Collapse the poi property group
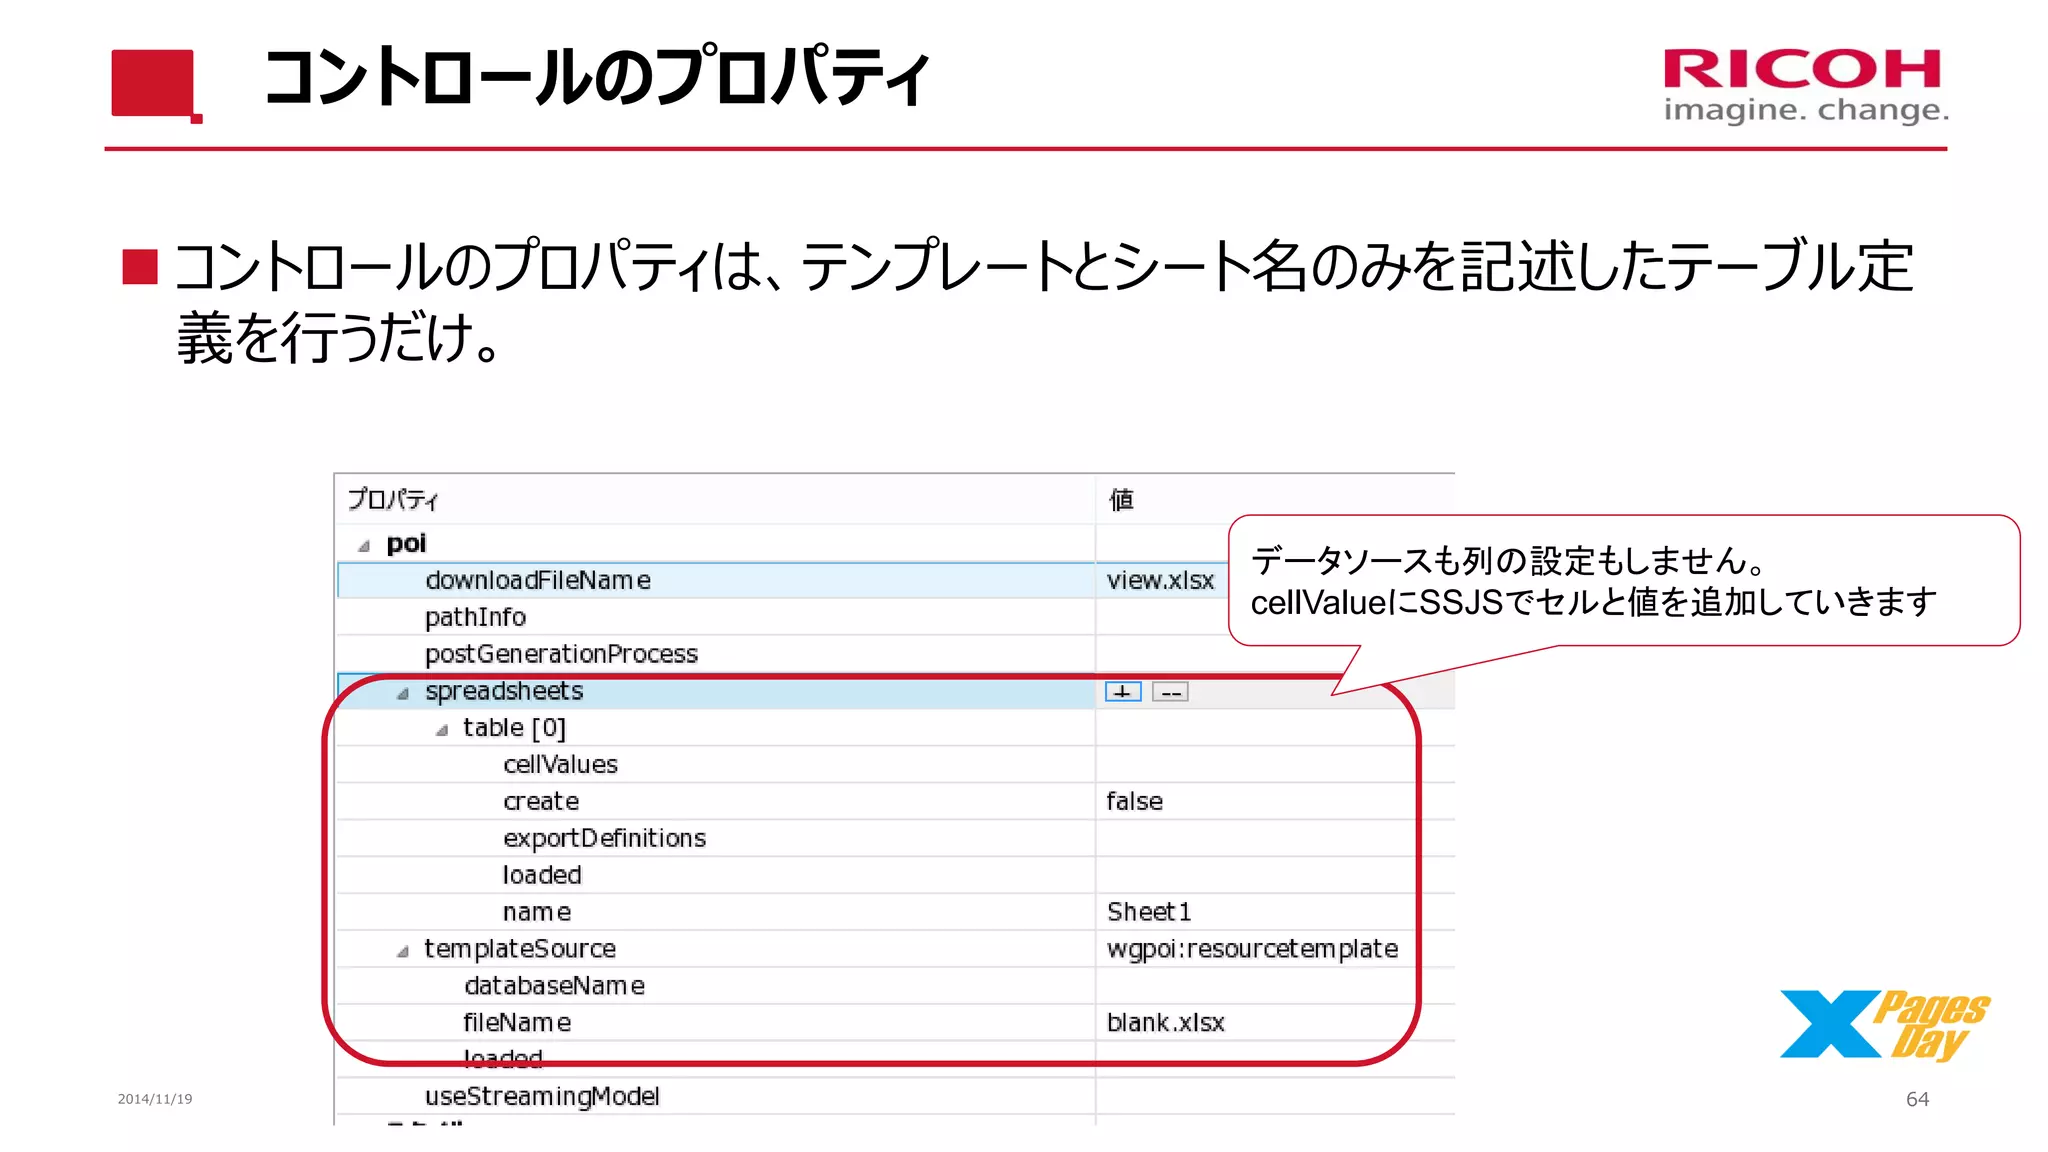This screenshot has width=2048, height=1152. (x=364, y=546)
